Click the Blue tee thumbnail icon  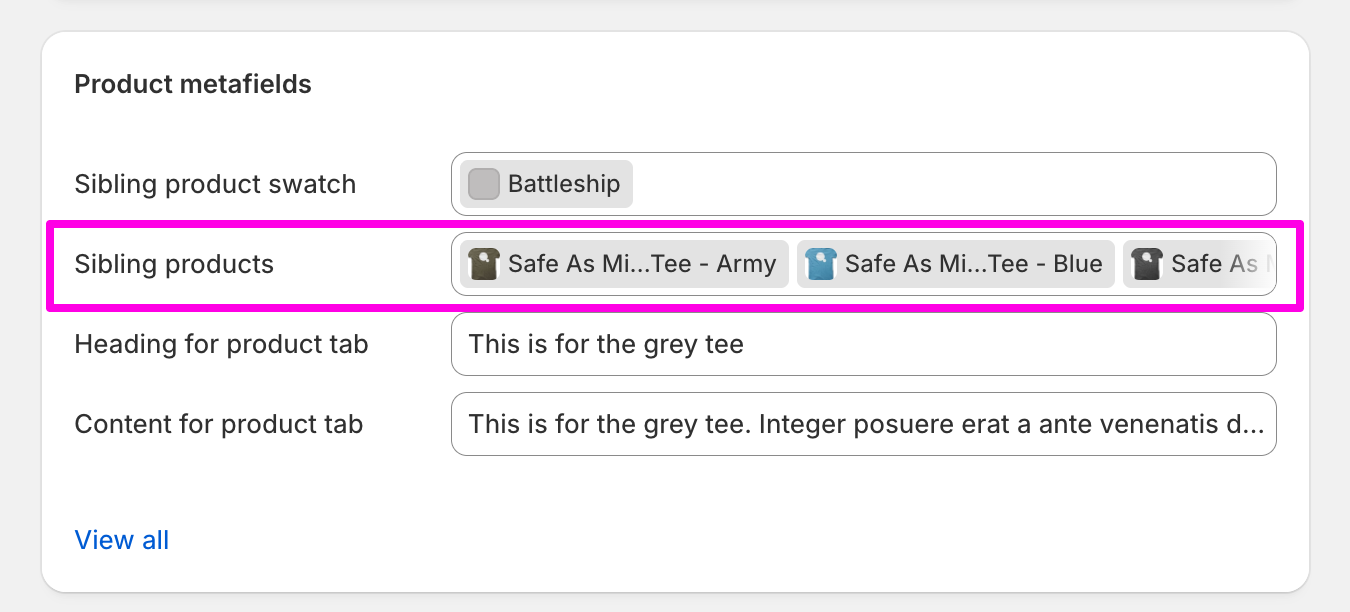pos(820,264)
